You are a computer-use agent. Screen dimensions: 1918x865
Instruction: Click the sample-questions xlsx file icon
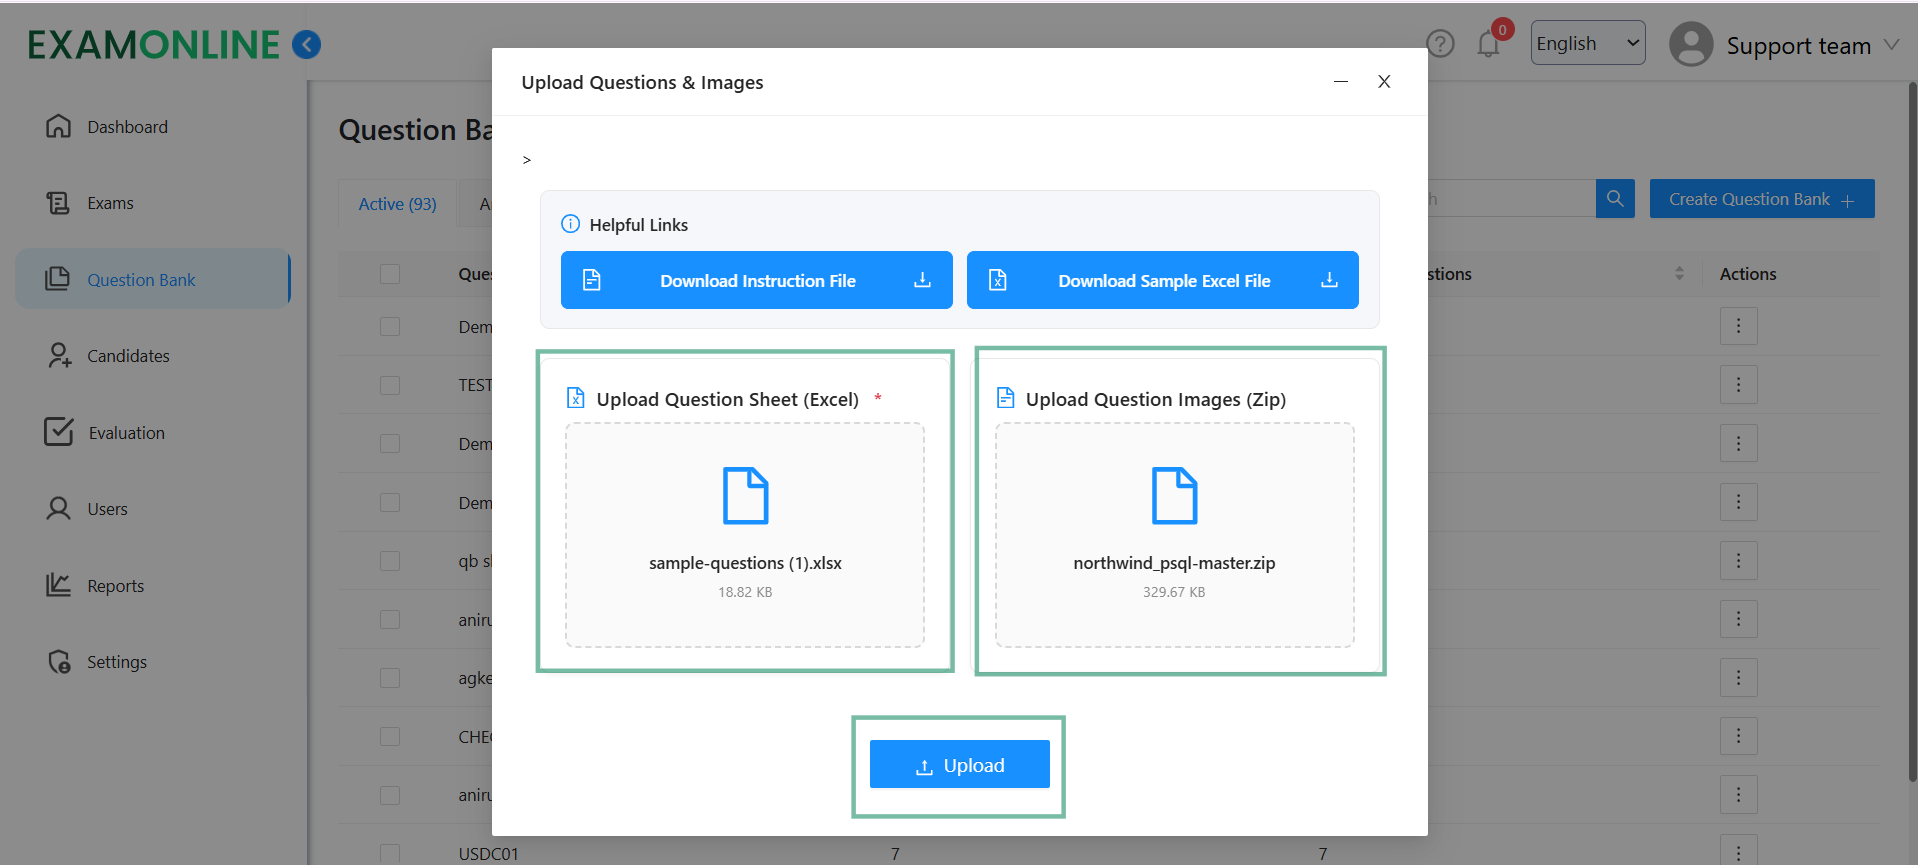(x=745, y=496)
